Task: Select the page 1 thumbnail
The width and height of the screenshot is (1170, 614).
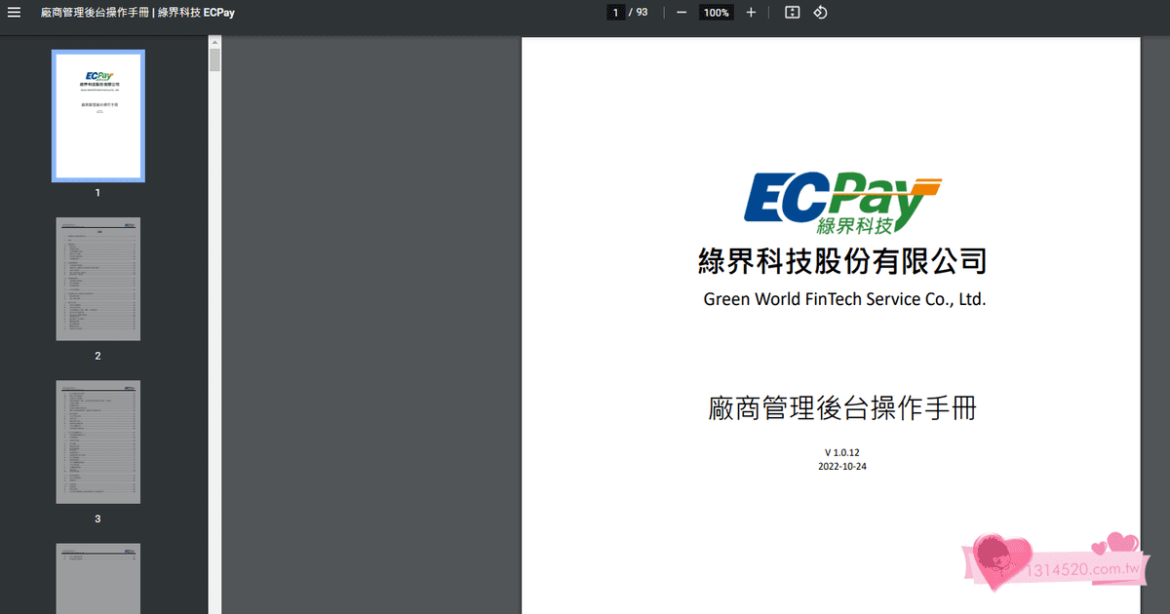Action: [x=98, y=116]
